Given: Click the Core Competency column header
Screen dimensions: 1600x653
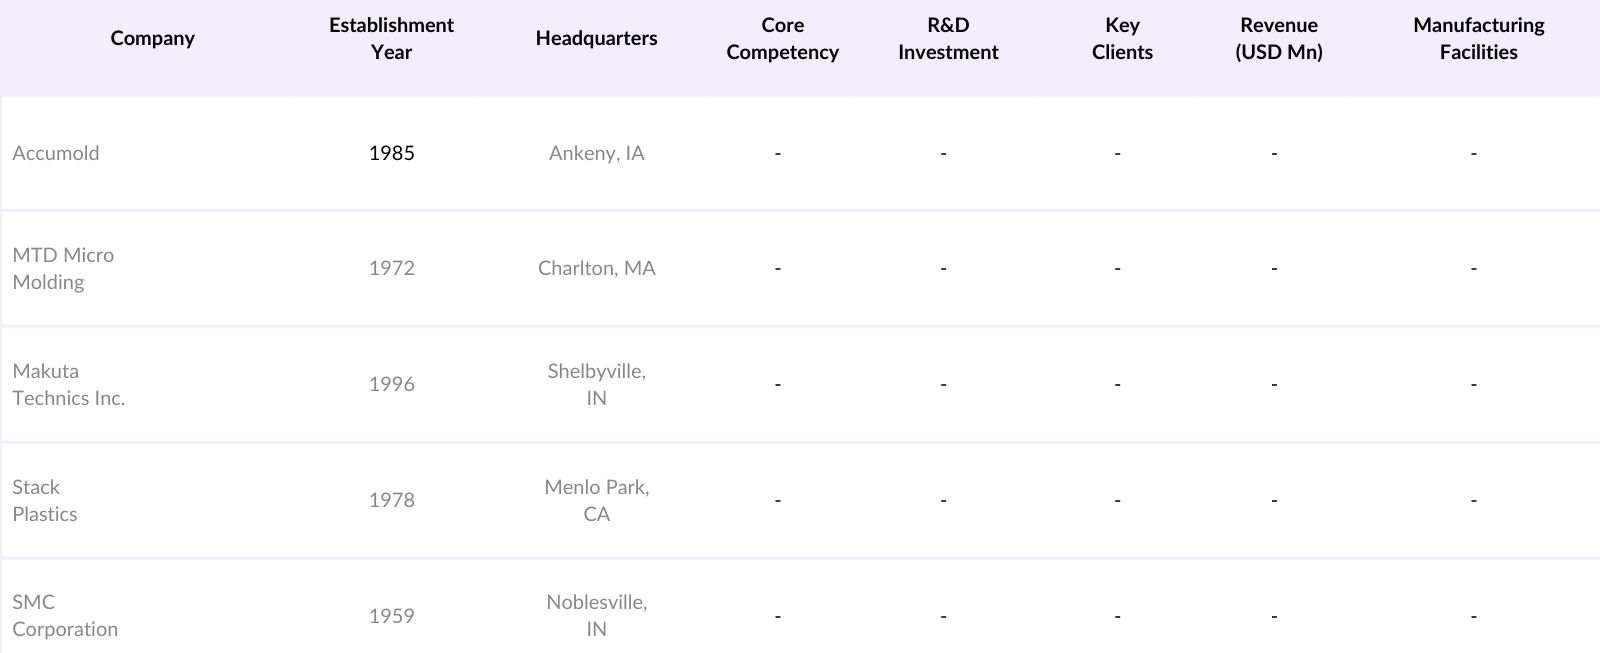Looking at the screenshot, I should pos(782,38).
